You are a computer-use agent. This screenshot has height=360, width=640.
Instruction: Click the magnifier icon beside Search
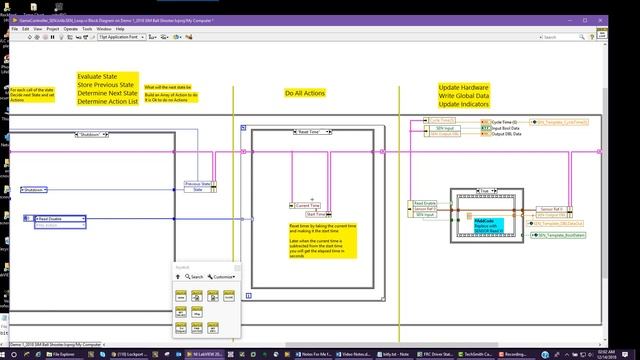(582, 37)
